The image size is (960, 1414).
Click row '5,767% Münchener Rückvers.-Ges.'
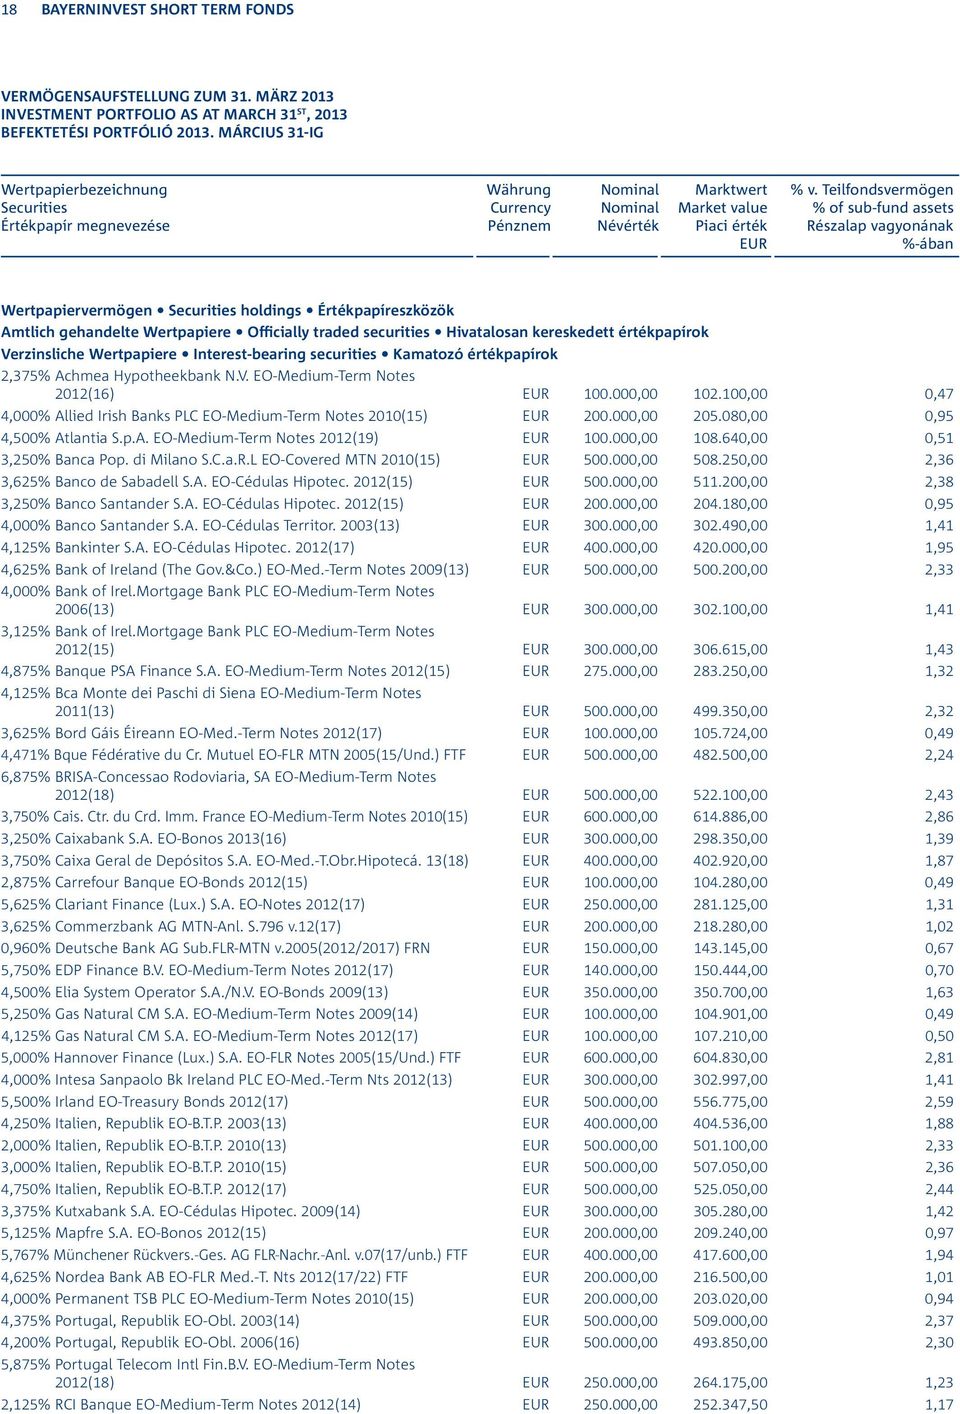click(477, 1255)
